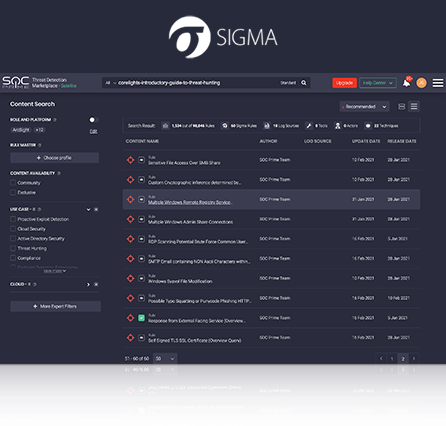Sort by Content Name column header
Image resolution: width=446 pixels, height=426 pixels.
(x=142, y=141)
